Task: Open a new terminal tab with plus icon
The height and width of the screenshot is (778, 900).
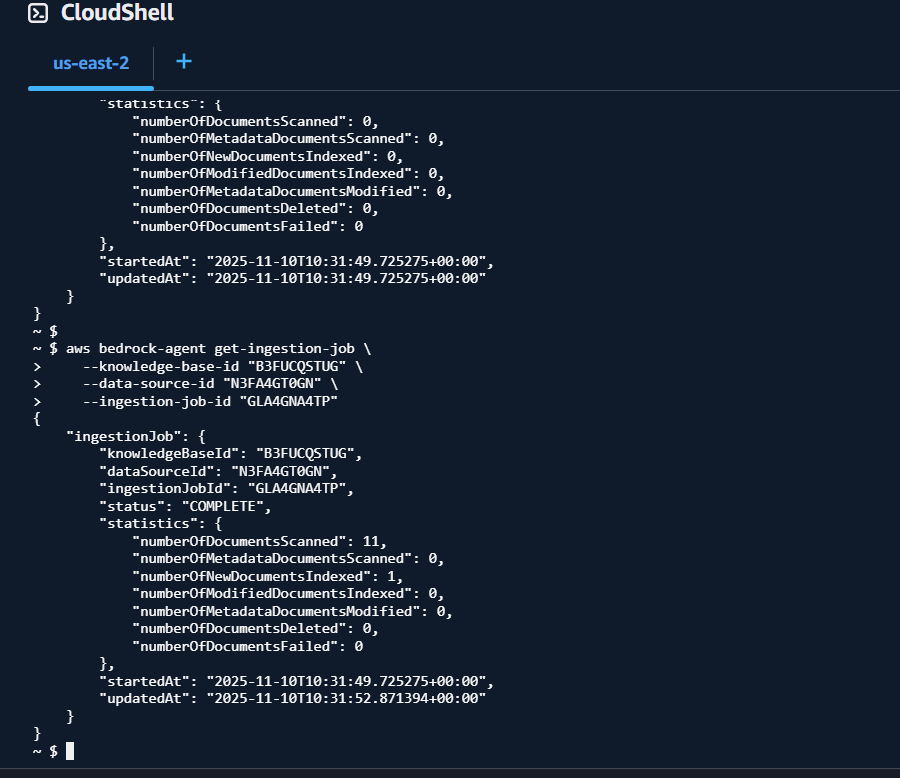Action: pos(184,61)
